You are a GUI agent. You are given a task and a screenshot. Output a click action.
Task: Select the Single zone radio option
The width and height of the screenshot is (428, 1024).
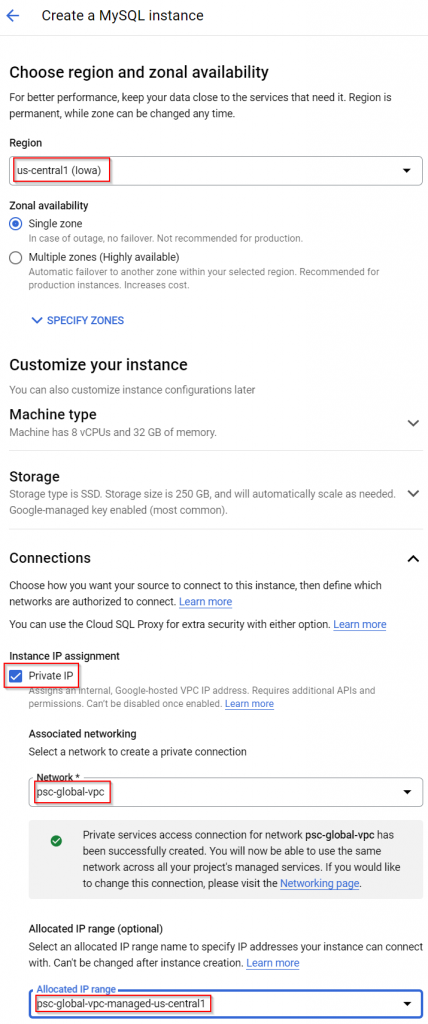(16, 223)
